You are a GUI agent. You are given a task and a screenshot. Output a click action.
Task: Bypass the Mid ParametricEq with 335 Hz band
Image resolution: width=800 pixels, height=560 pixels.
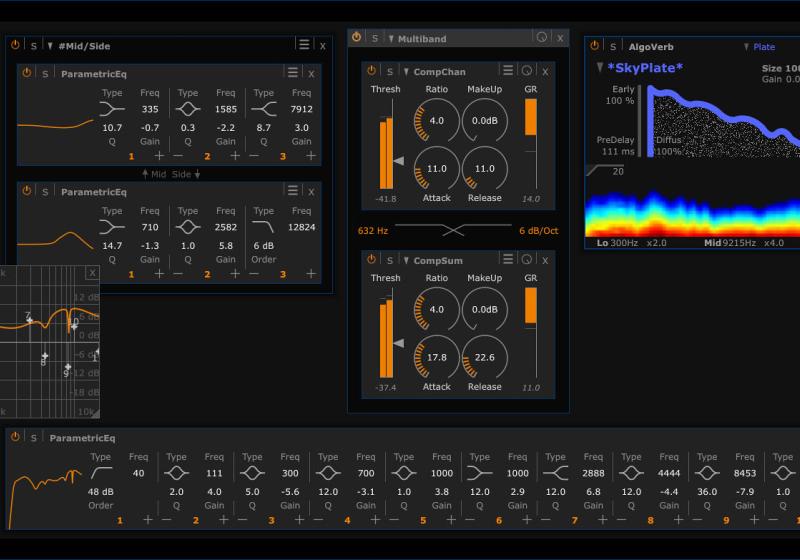point(27,73)
